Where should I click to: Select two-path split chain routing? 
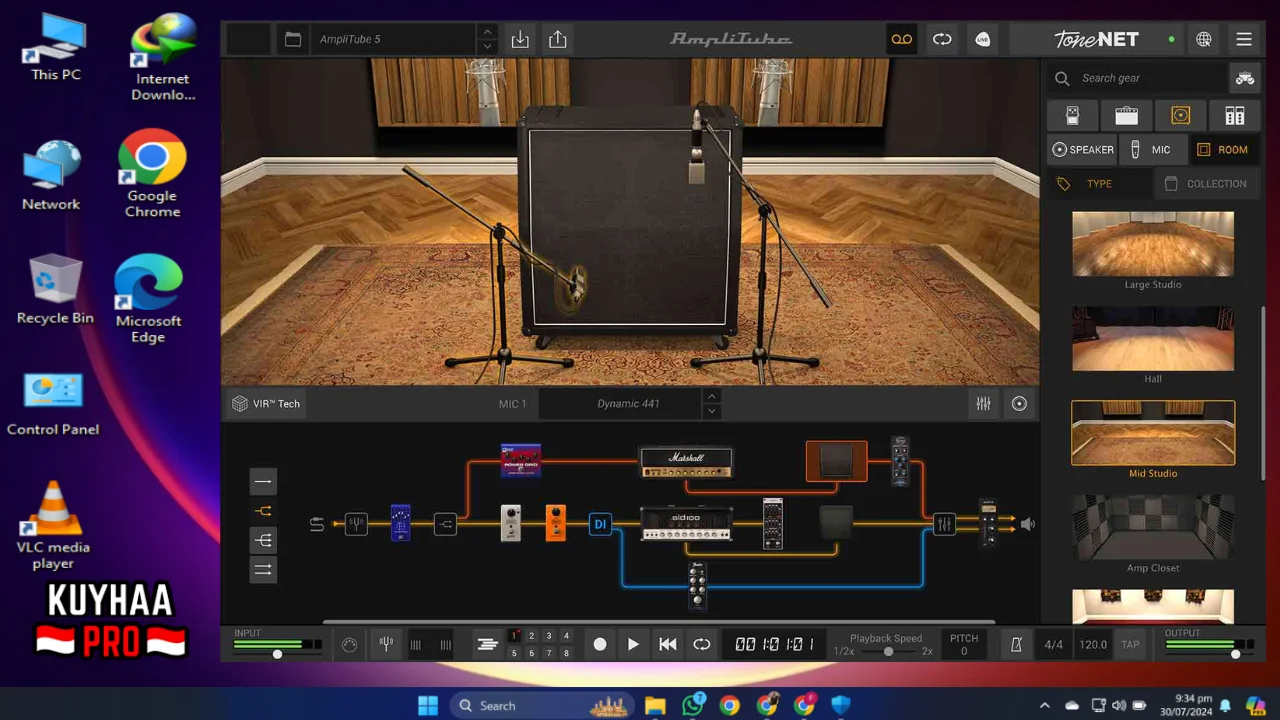pos(263,511)
